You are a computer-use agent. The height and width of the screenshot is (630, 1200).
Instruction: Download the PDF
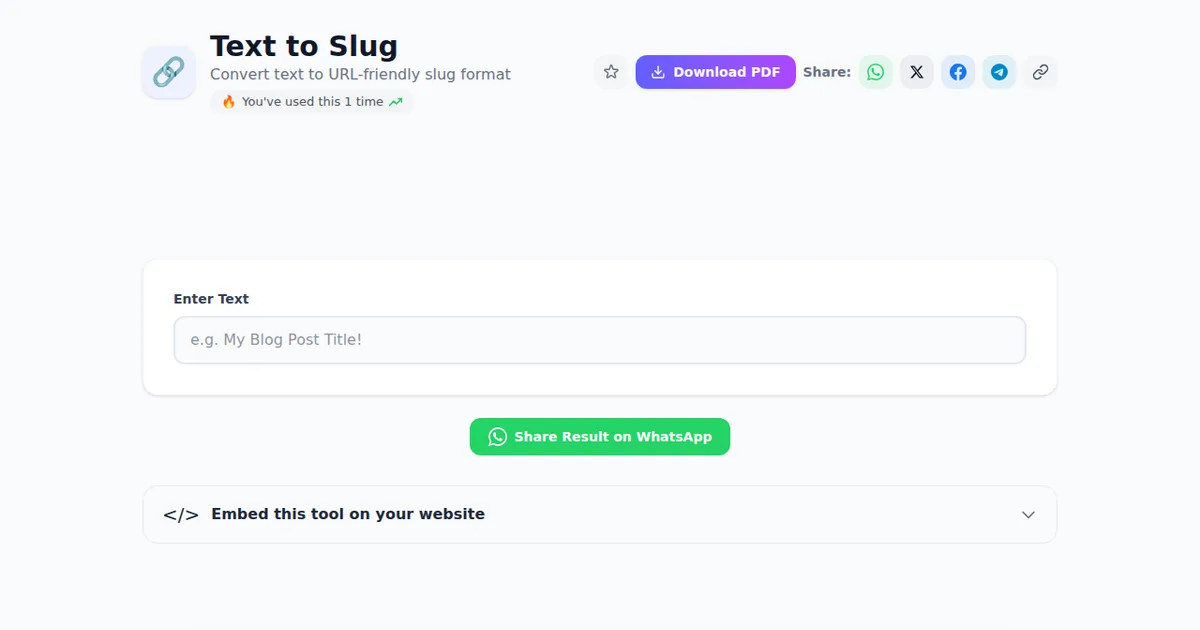[x=716, y=72]
